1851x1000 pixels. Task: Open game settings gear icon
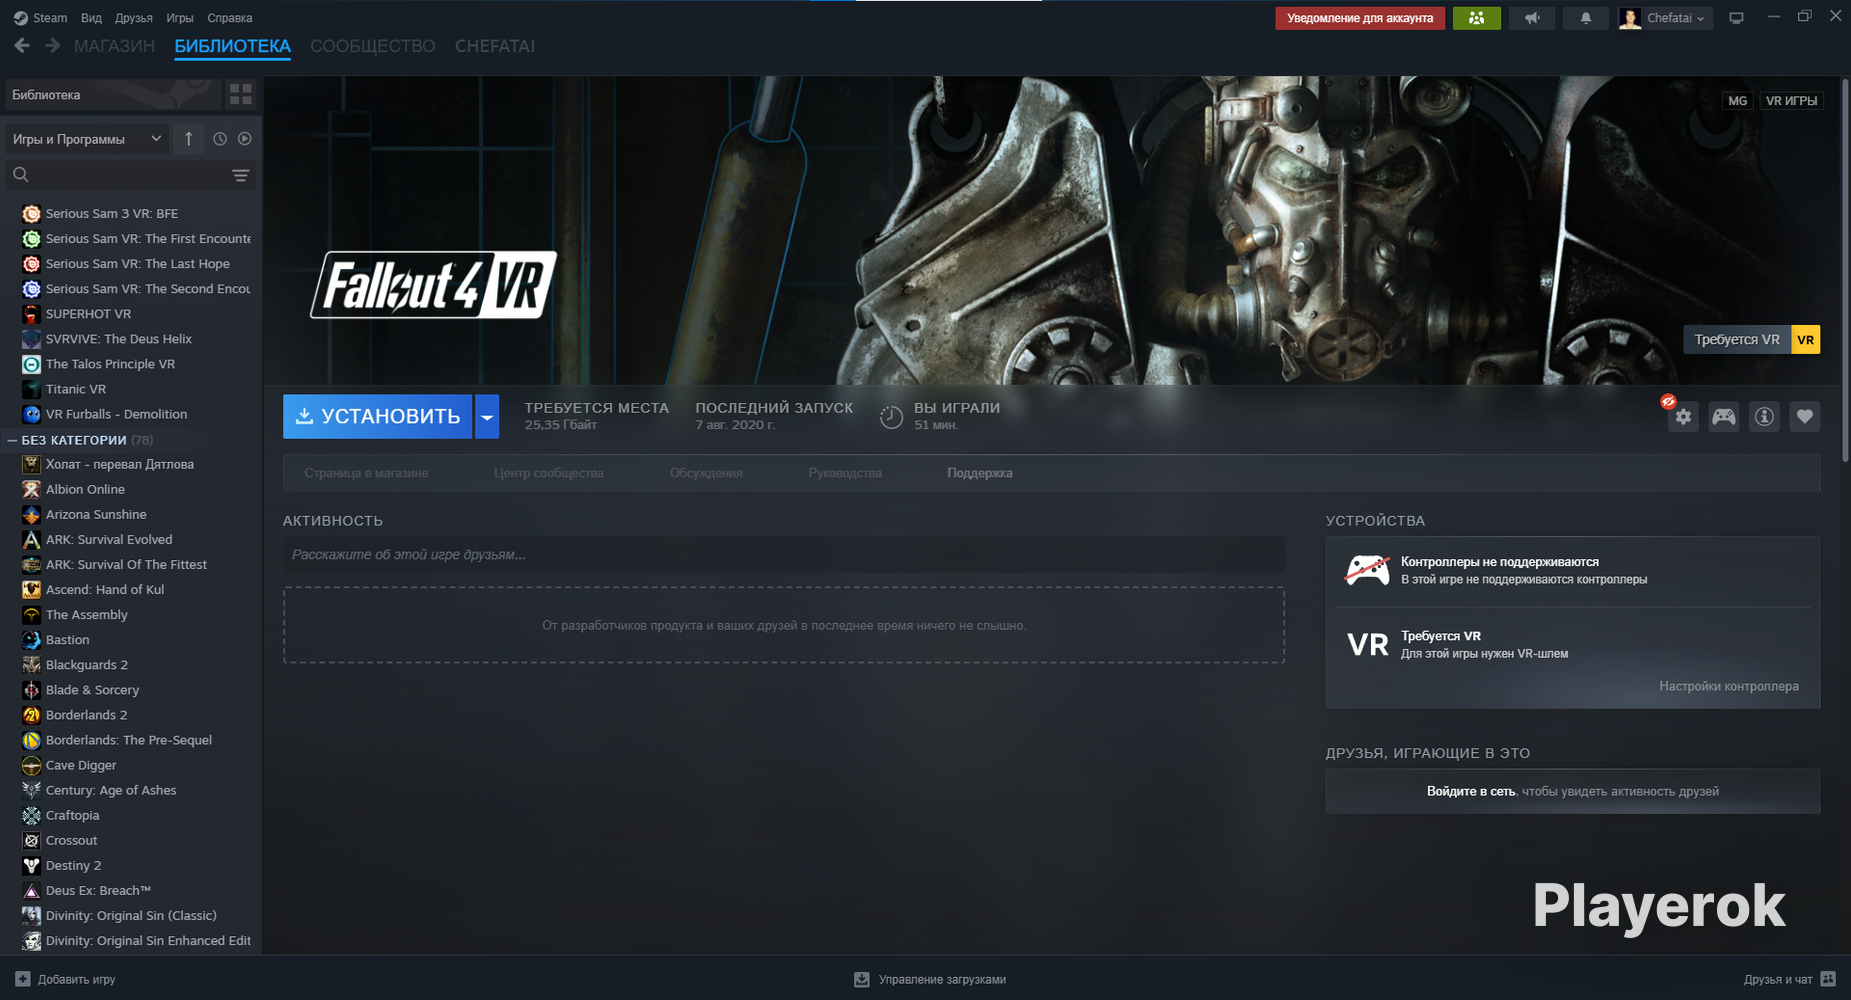coord(1683,417)
